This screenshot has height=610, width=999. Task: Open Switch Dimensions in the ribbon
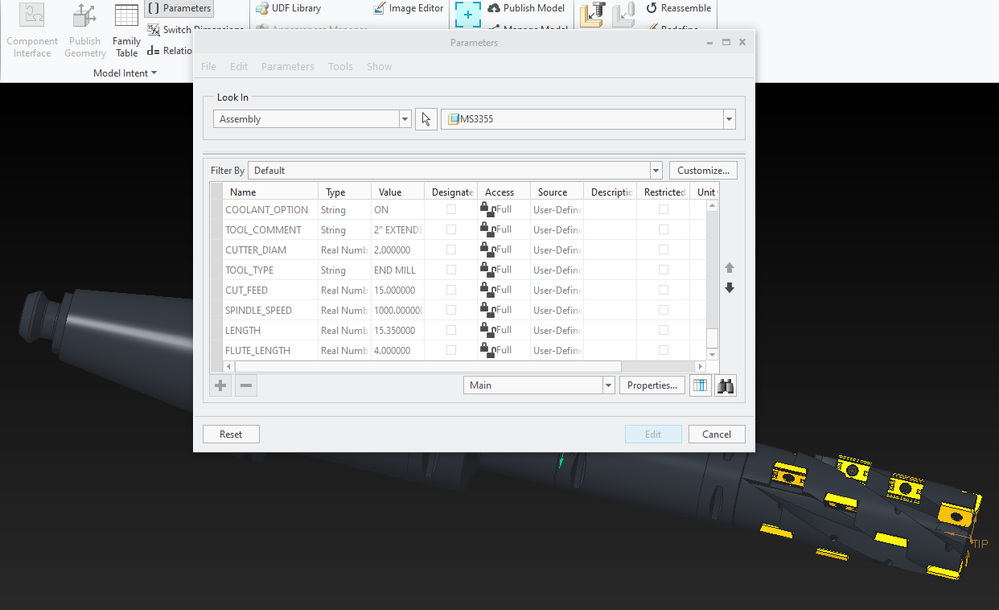[x=195, y=29]
